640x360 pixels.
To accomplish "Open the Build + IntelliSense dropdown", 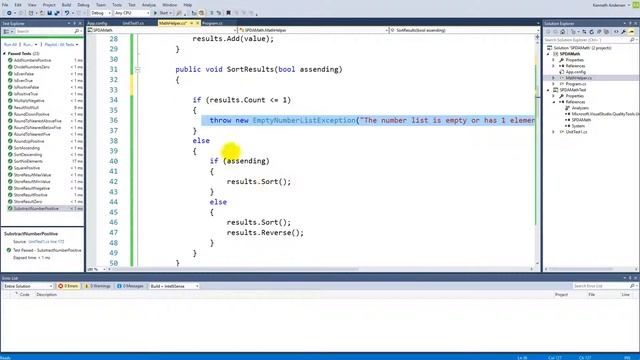I will (x=174, y=286).
